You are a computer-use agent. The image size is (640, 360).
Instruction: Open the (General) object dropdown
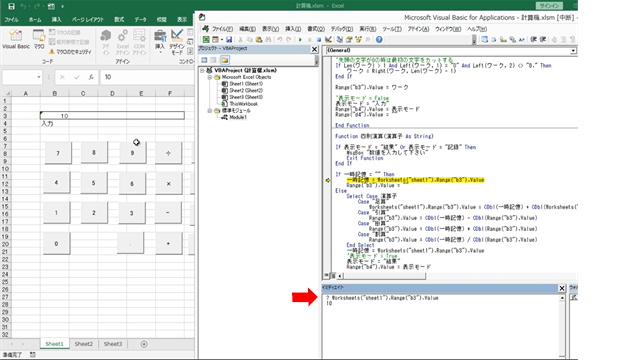(573, 51)
